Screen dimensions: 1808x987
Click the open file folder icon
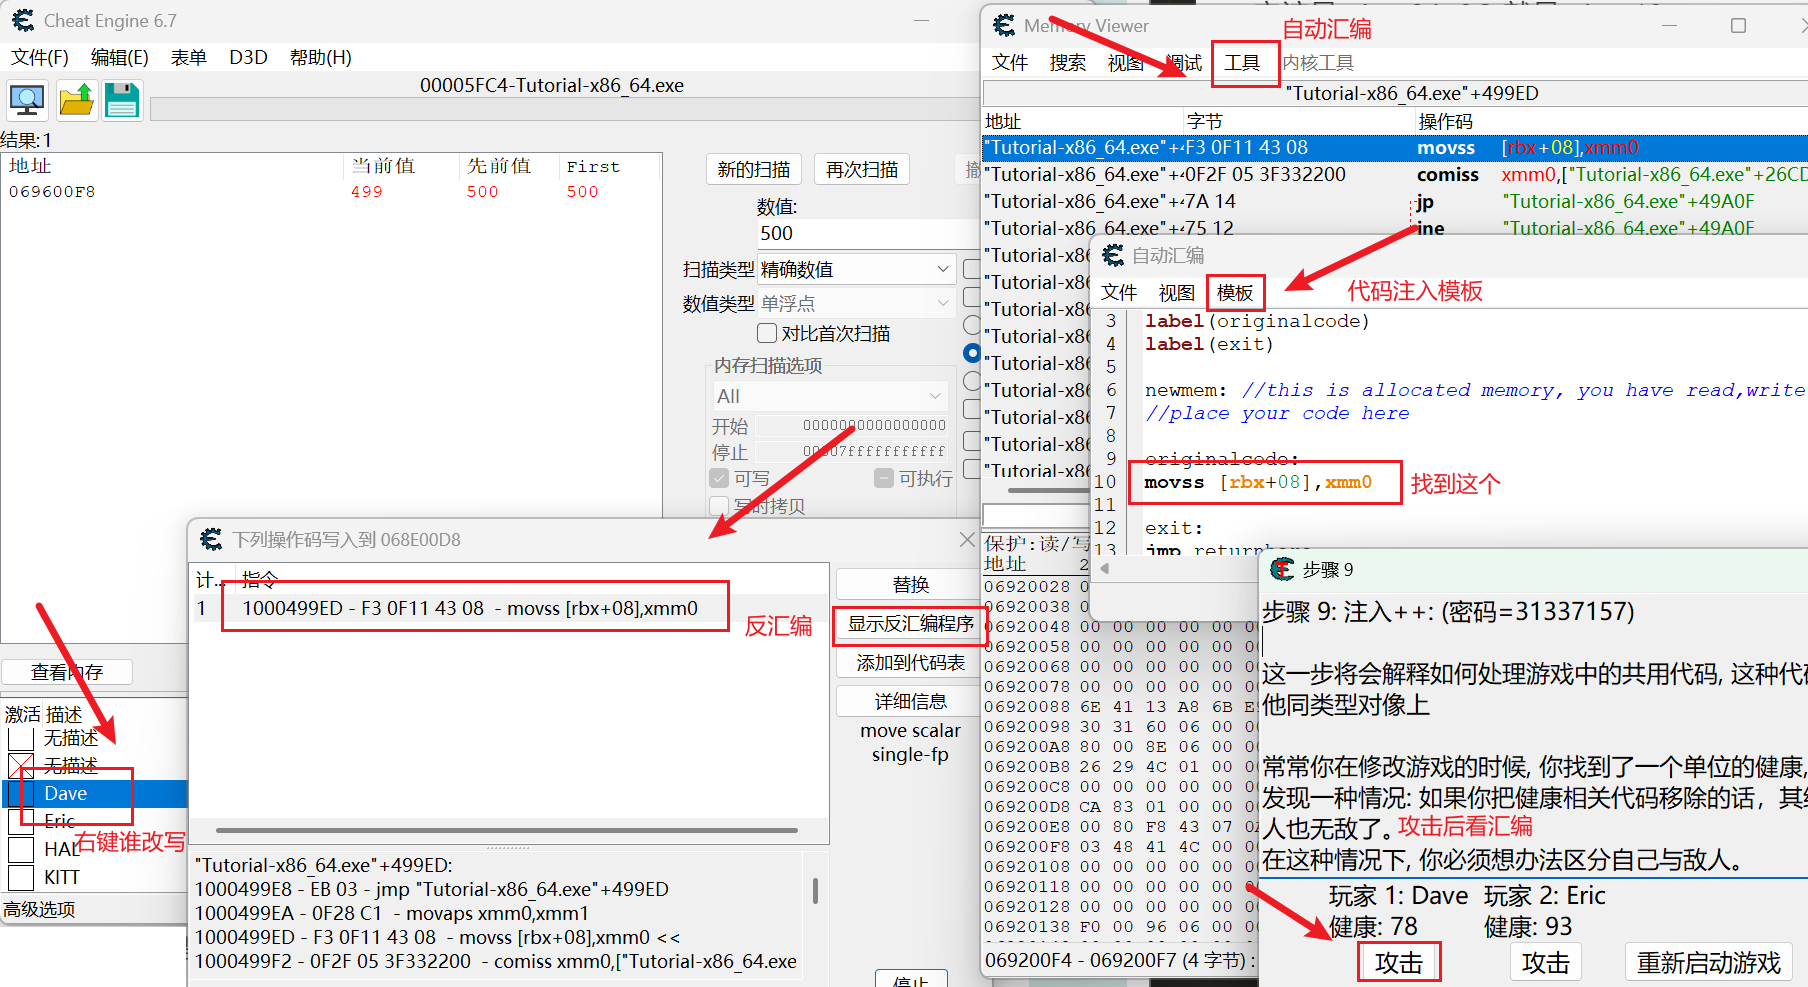[76, 100]
